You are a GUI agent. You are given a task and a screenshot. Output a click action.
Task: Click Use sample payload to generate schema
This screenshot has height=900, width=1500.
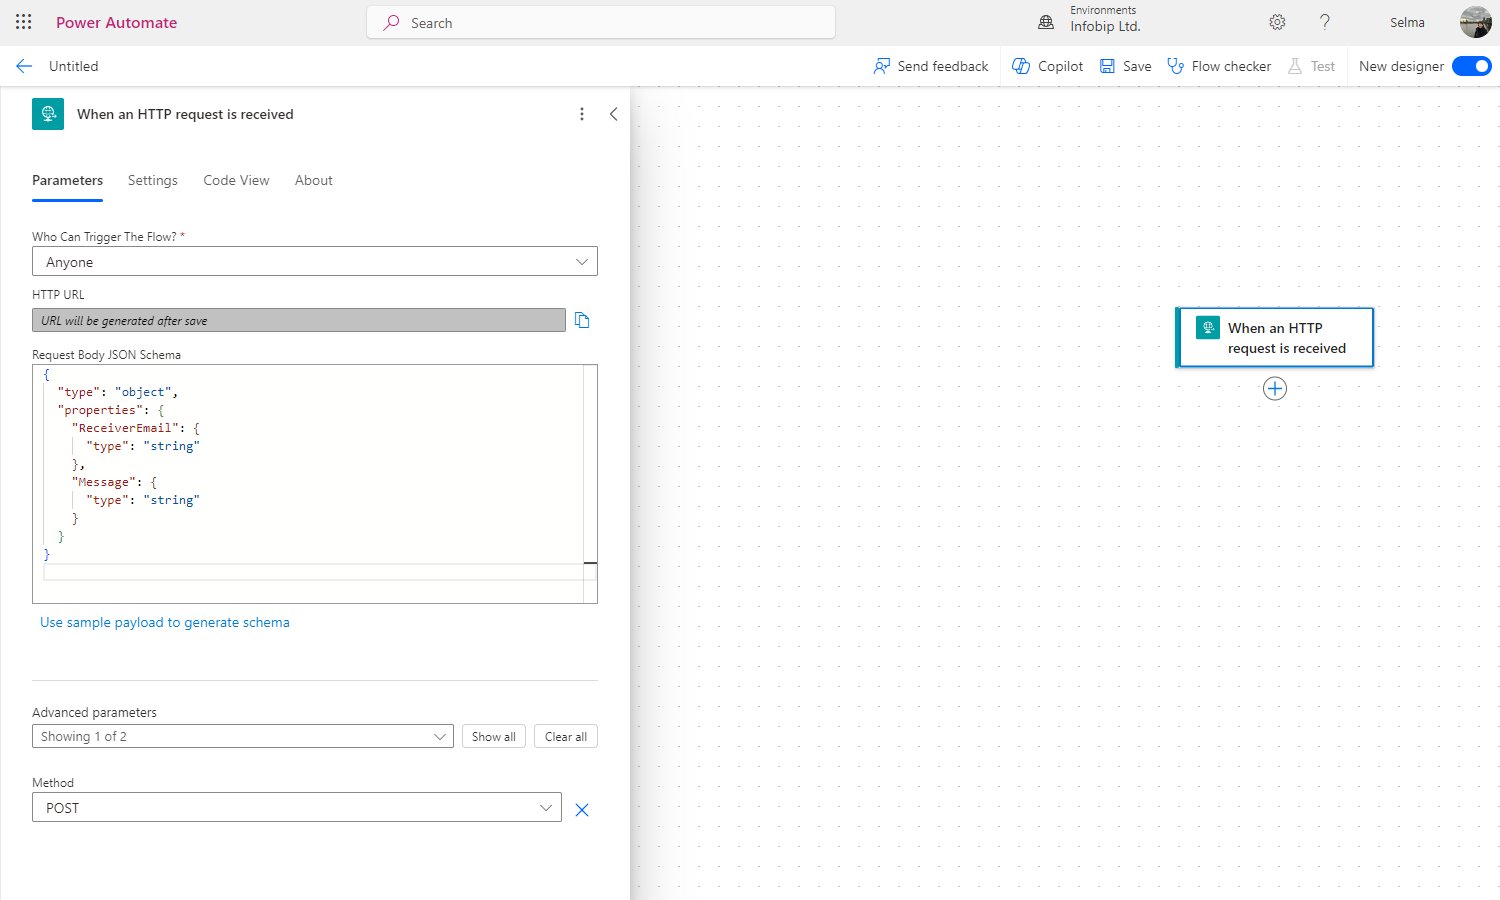pyautogui.click(x=164, y=622)
